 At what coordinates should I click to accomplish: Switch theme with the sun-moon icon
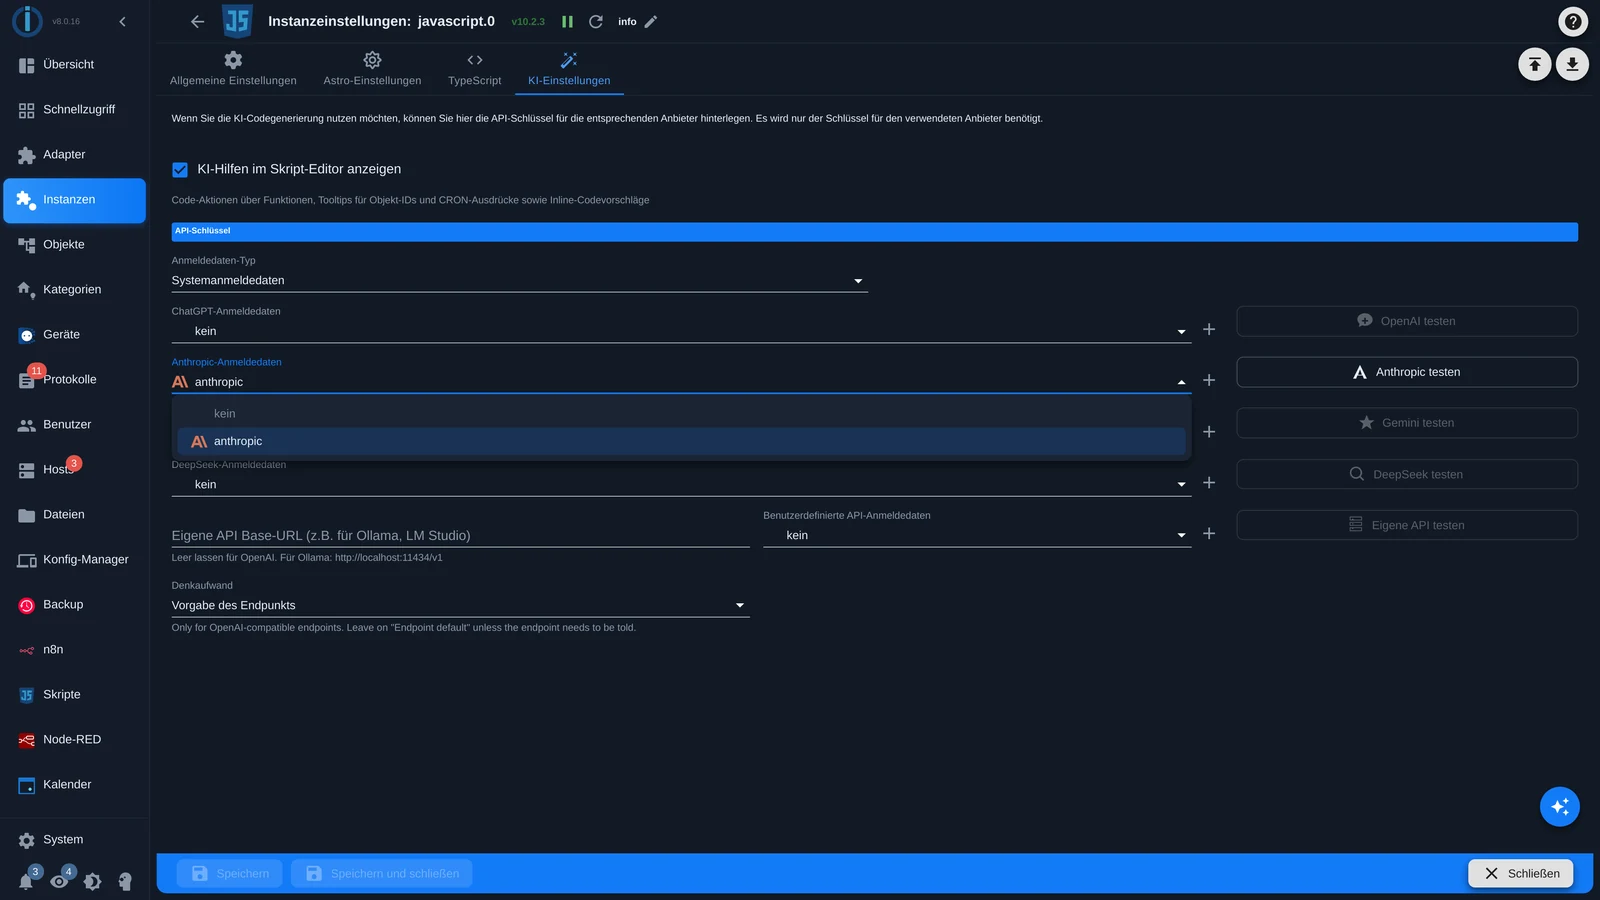(x=93, y=881)
